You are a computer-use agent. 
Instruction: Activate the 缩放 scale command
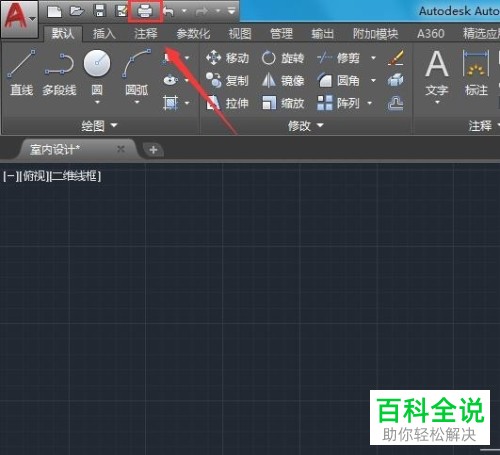pos(283,103)
